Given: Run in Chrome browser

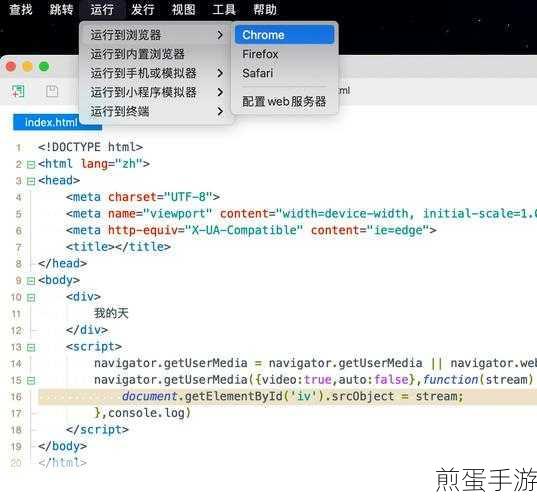Looking at the screenshot, I should (x=284, y=35).
